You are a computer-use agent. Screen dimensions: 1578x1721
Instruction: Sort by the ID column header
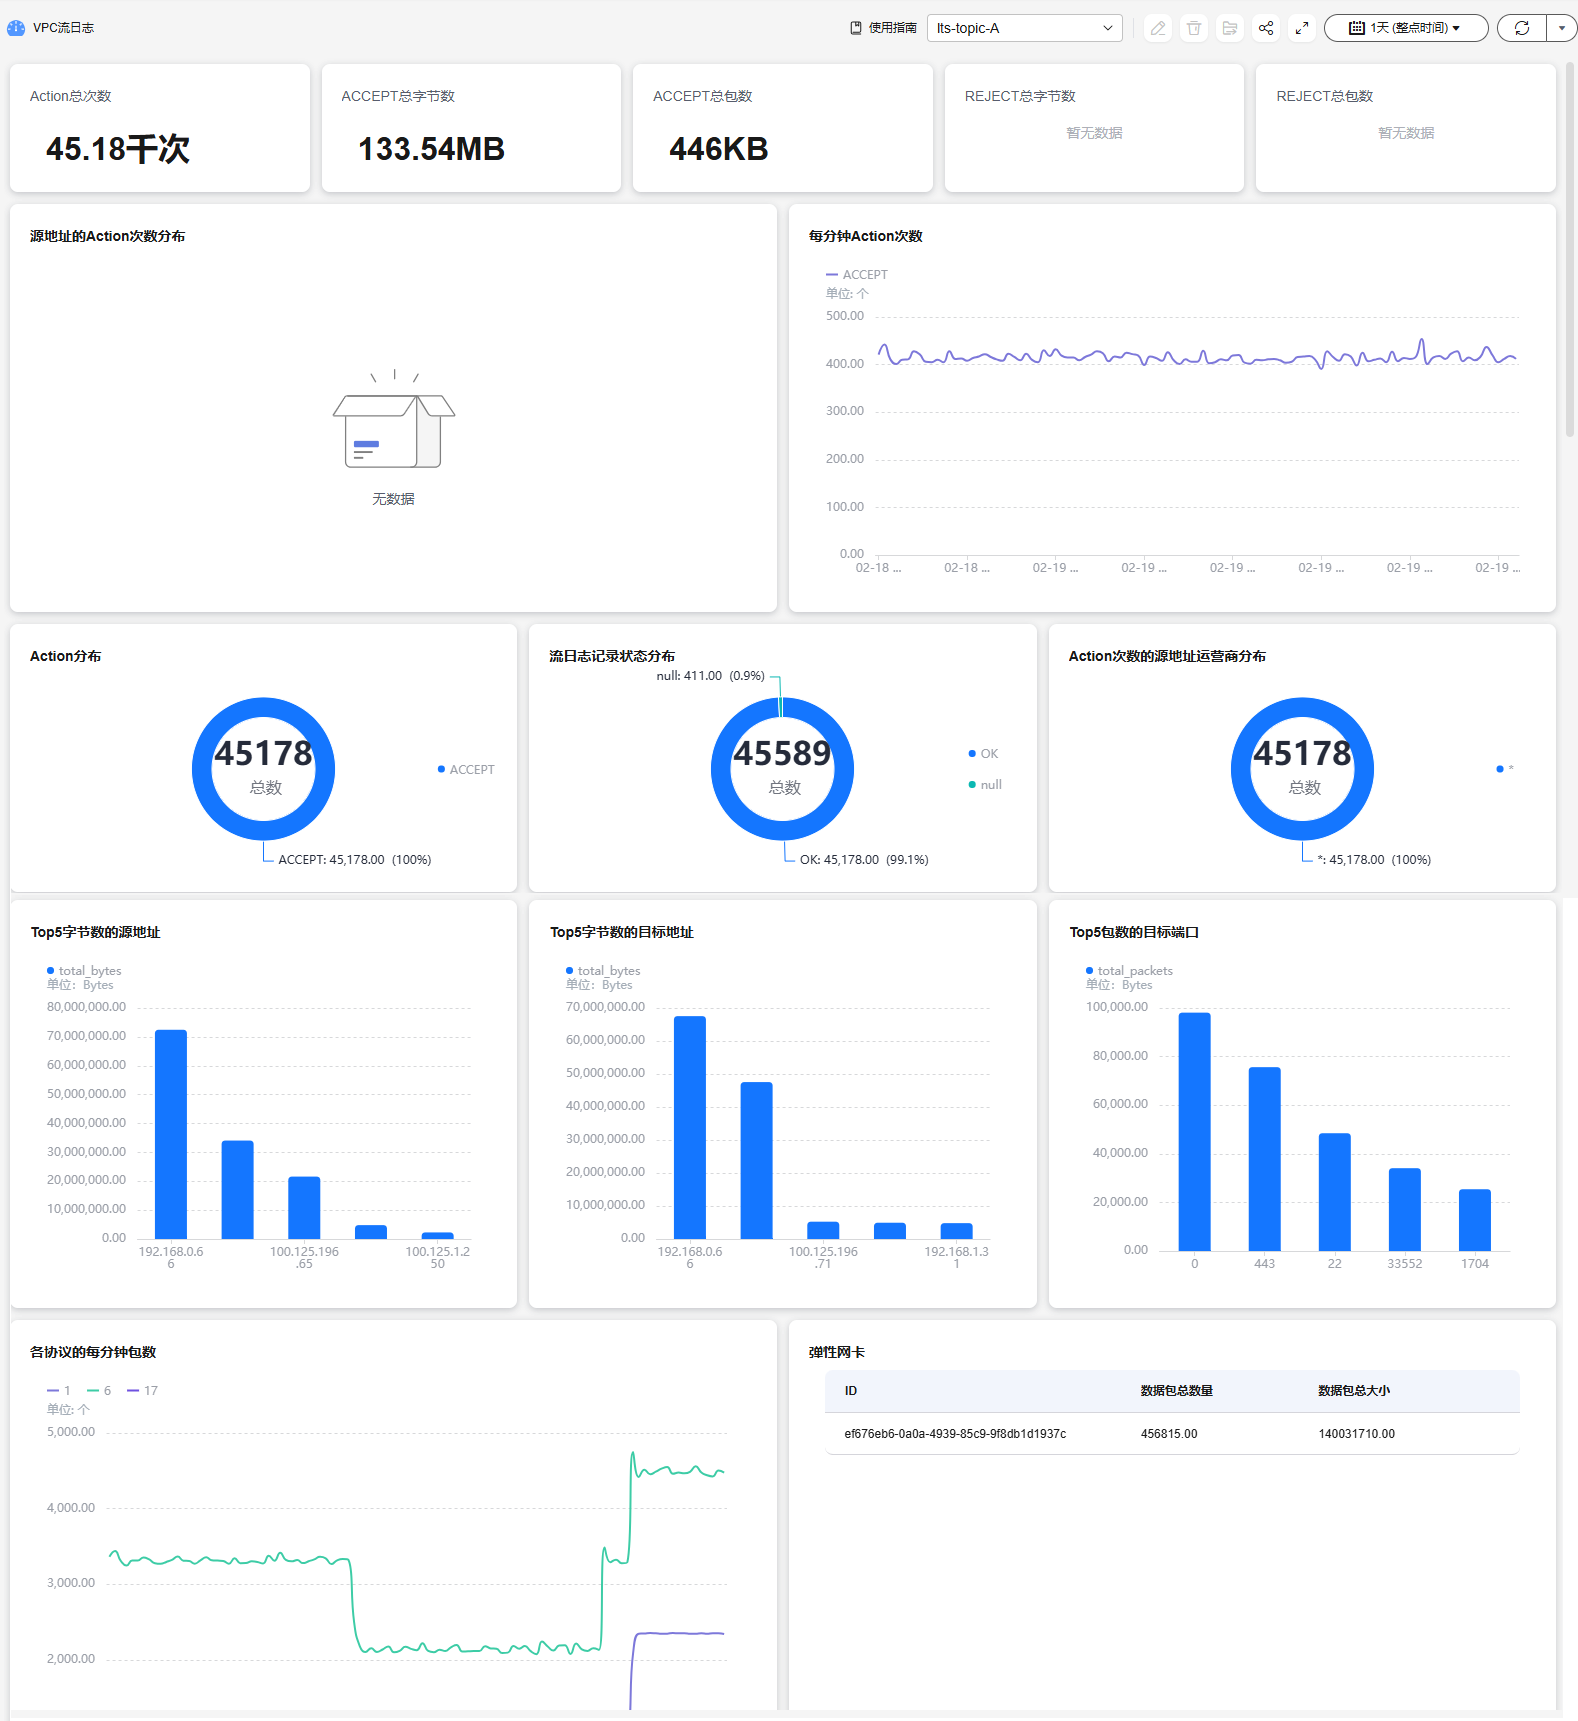851,1391
